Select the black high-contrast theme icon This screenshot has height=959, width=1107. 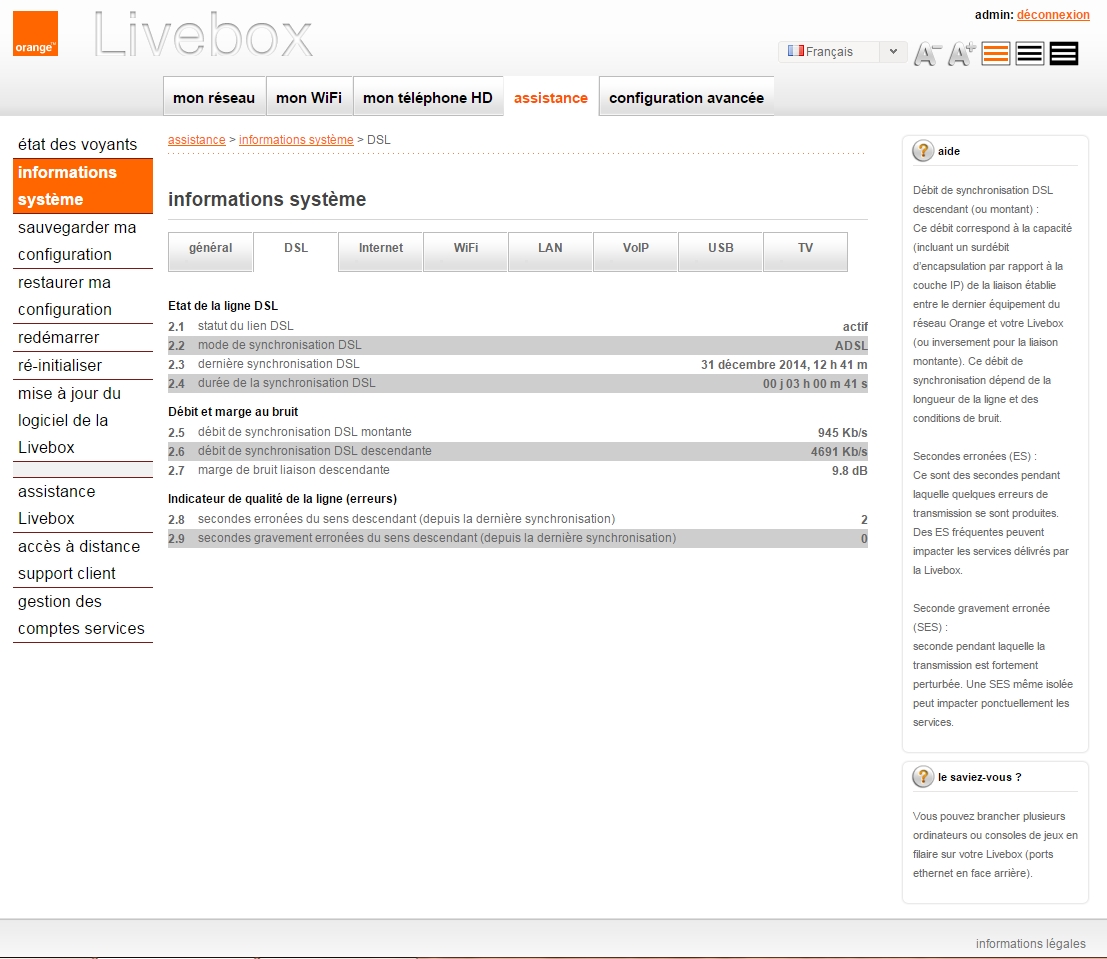(x=1063, y=54)
